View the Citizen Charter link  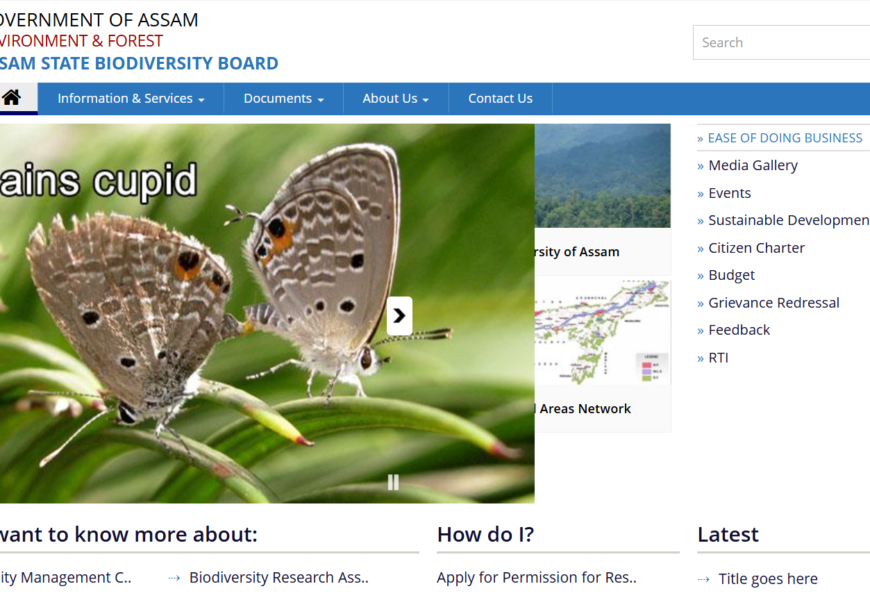(x=756, y=248)
